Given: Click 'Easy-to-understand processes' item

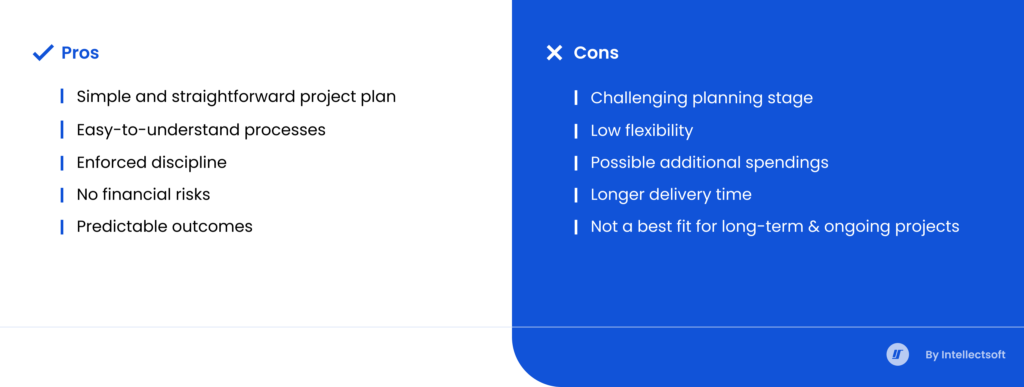Looking at the screenshot, I should pos(201,130).
